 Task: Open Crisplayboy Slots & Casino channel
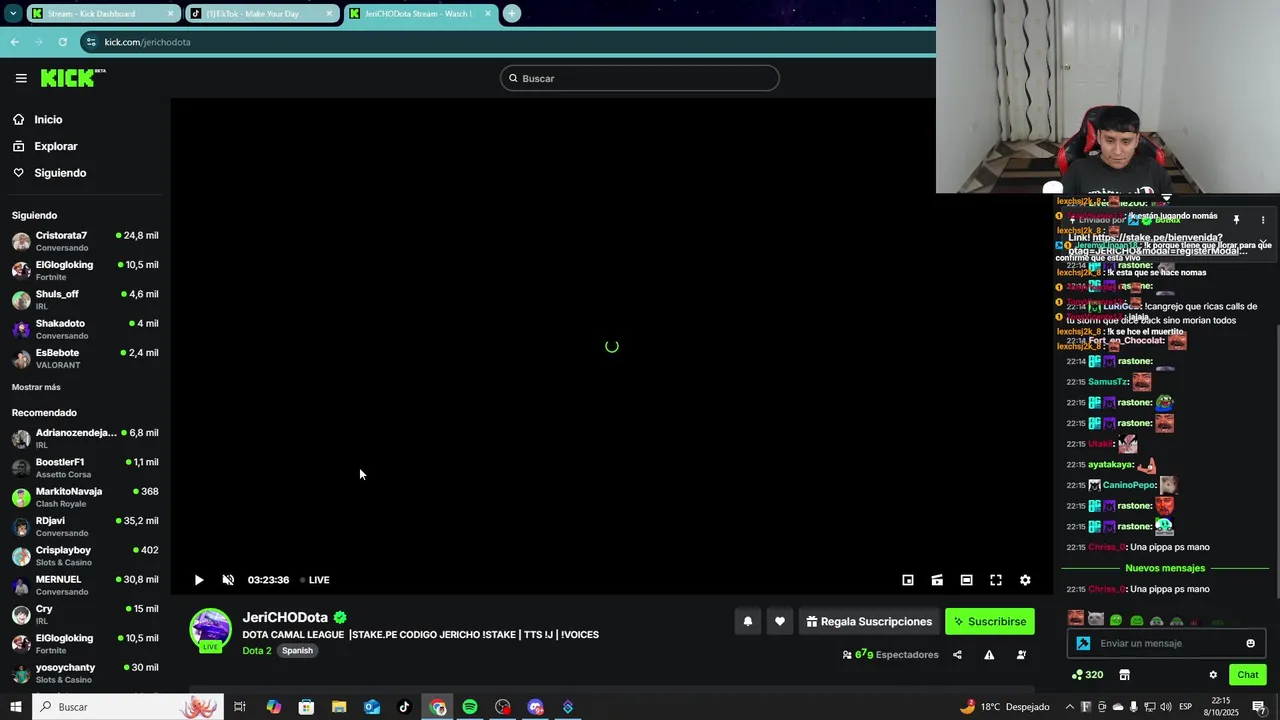click(85, 556)
